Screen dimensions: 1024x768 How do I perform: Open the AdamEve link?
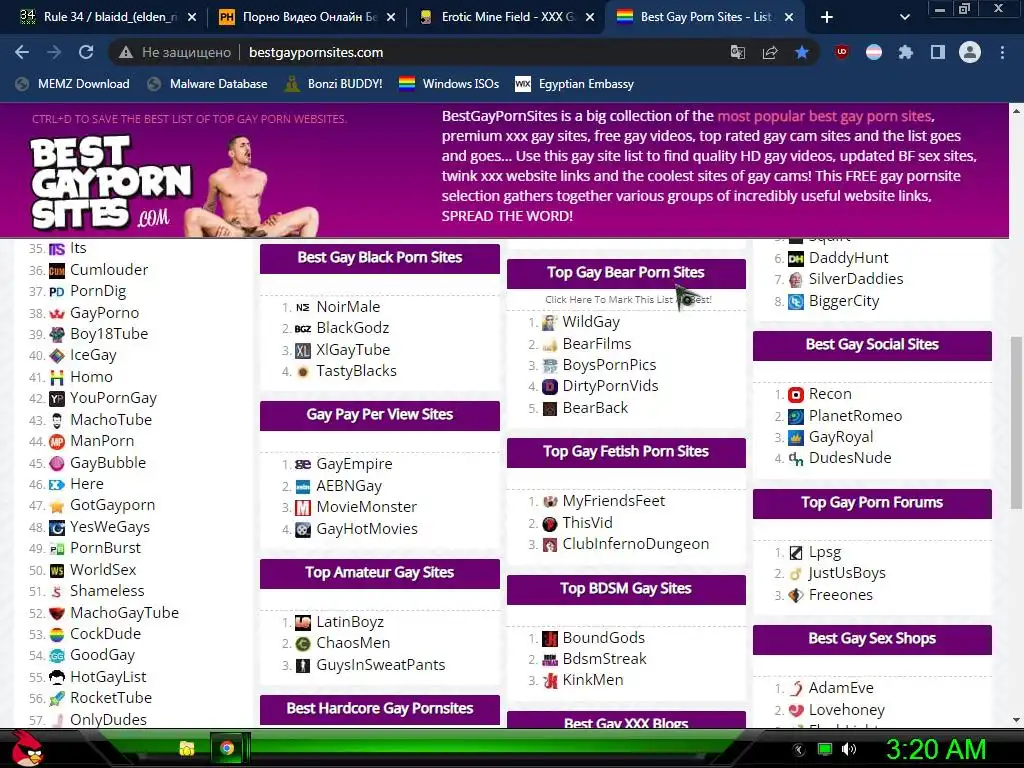click(x=840, y=688)
